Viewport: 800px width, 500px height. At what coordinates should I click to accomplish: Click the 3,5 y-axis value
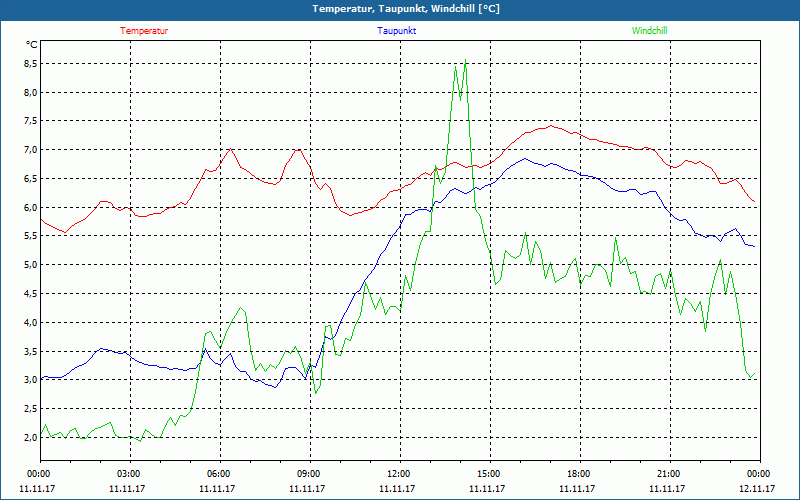coord(31,351)
